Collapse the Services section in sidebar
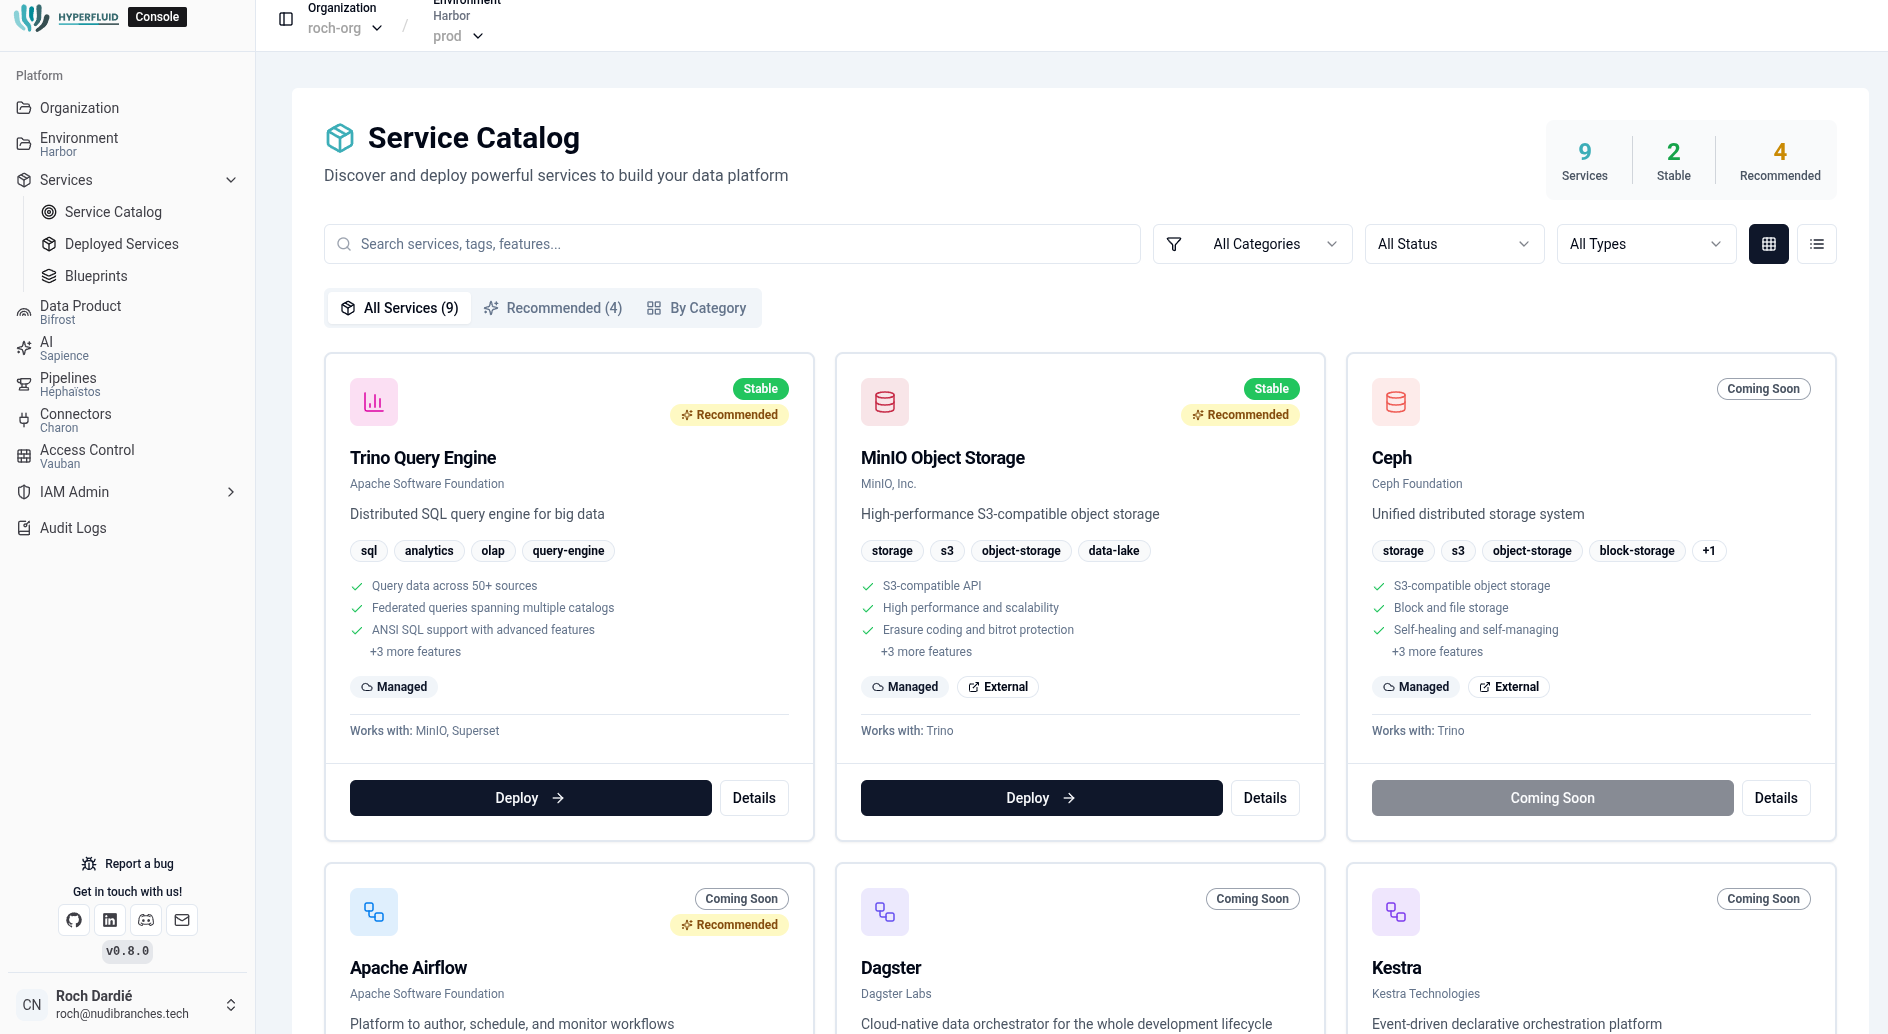This screenshot has height=1034, width=1888. coord(231,180)
